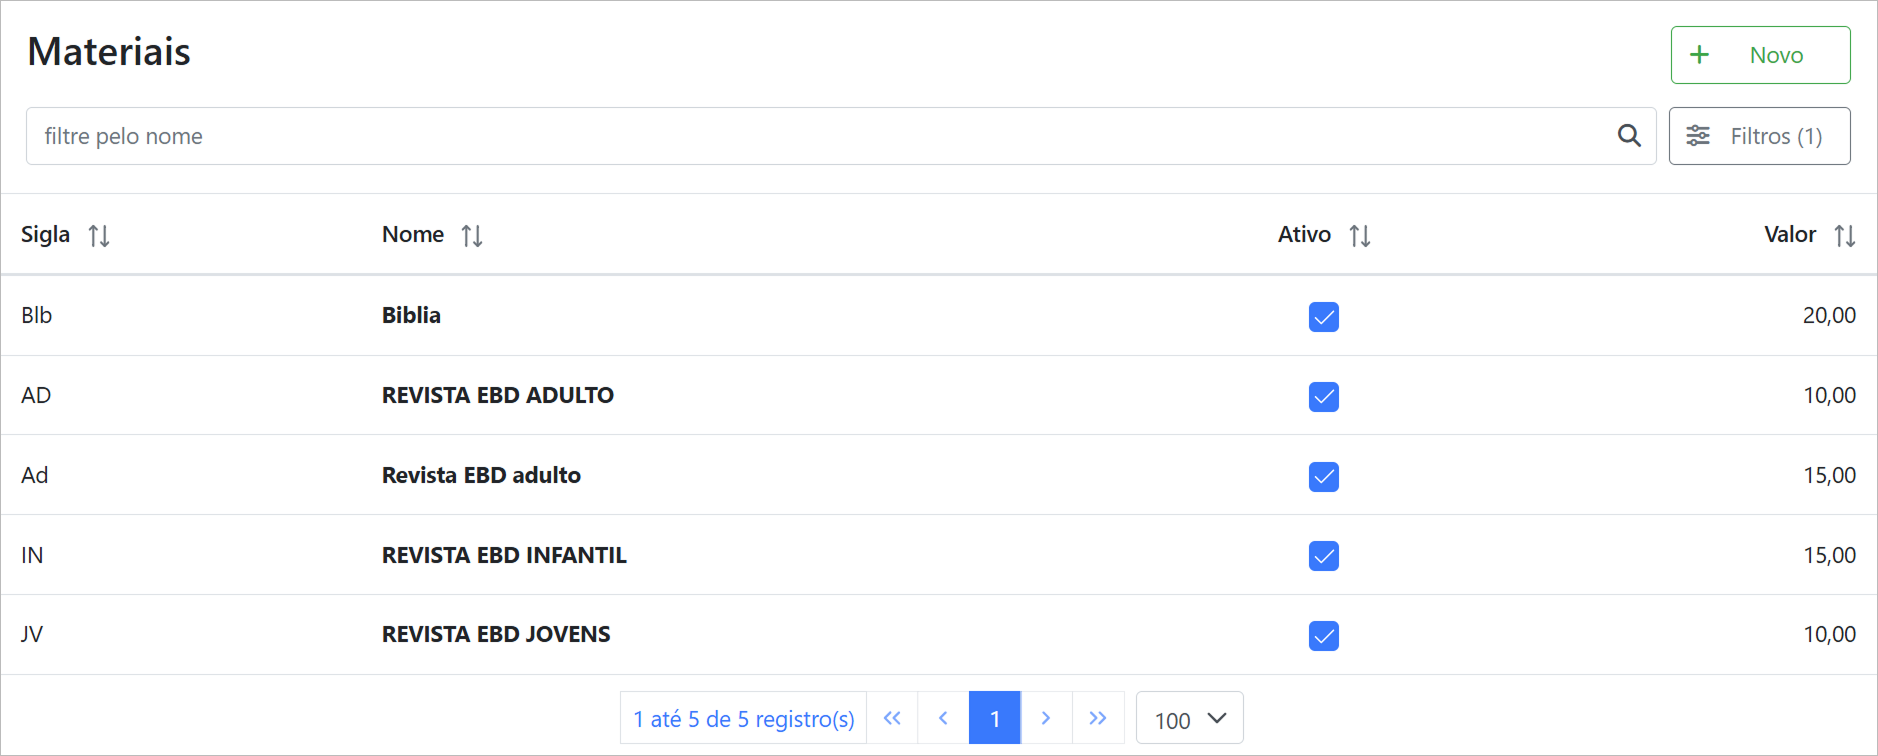
Task: Open the Filtros (1) panel
Action: click(x=1759, y=136)
